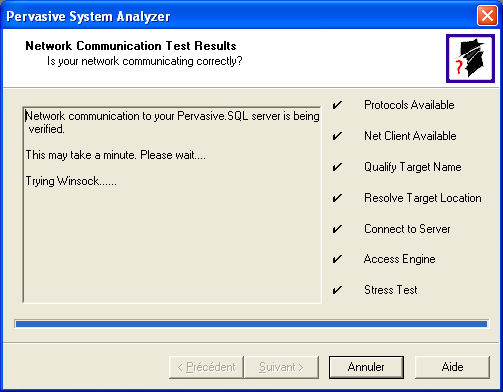This screenshot has width=503, height=392.
Task: Click the Protocols Available label
Action: point(409,105)
